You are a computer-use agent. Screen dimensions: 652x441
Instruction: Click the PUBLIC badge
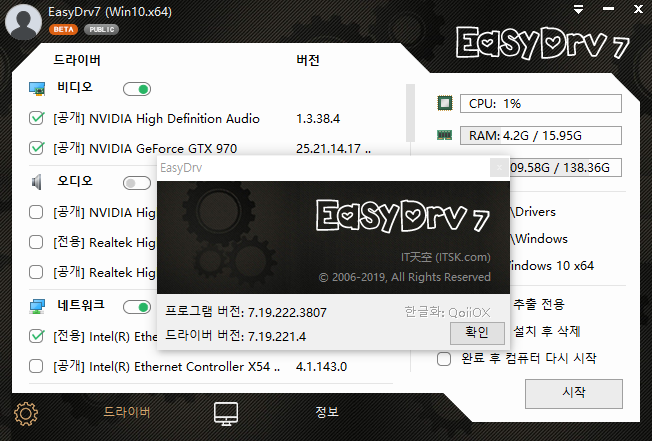click(101, 30)
